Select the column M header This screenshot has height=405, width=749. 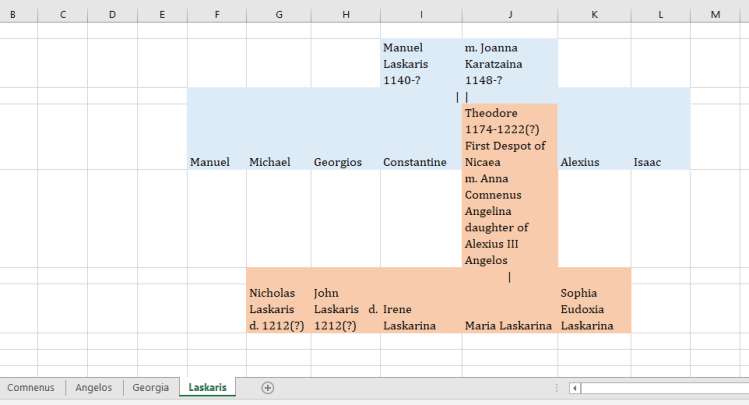pyautogui.click(x=716, y=14)
